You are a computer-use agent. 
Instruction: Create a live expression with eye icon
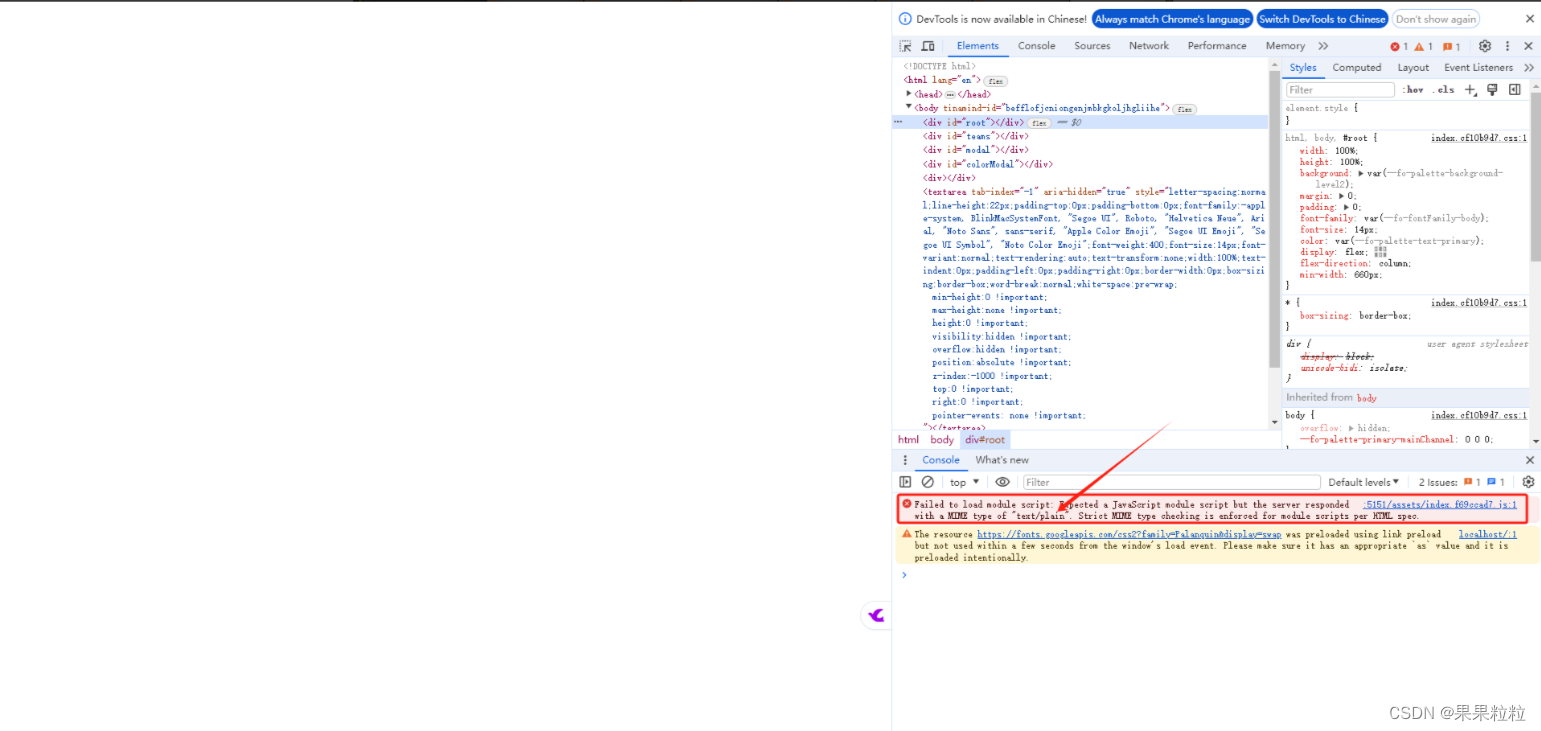tap(1002, 482)
